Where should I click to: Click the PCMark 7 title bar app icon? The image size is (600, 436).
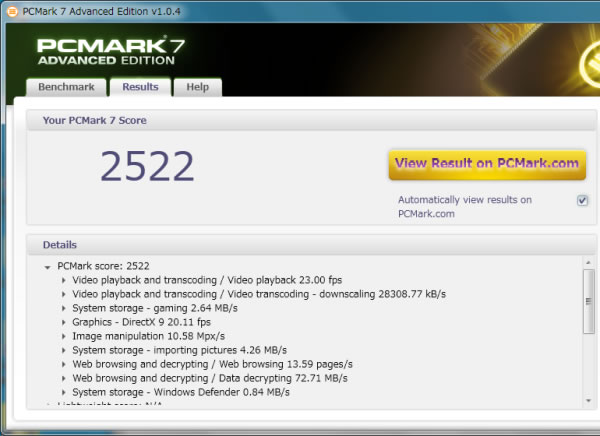(12, 11)
